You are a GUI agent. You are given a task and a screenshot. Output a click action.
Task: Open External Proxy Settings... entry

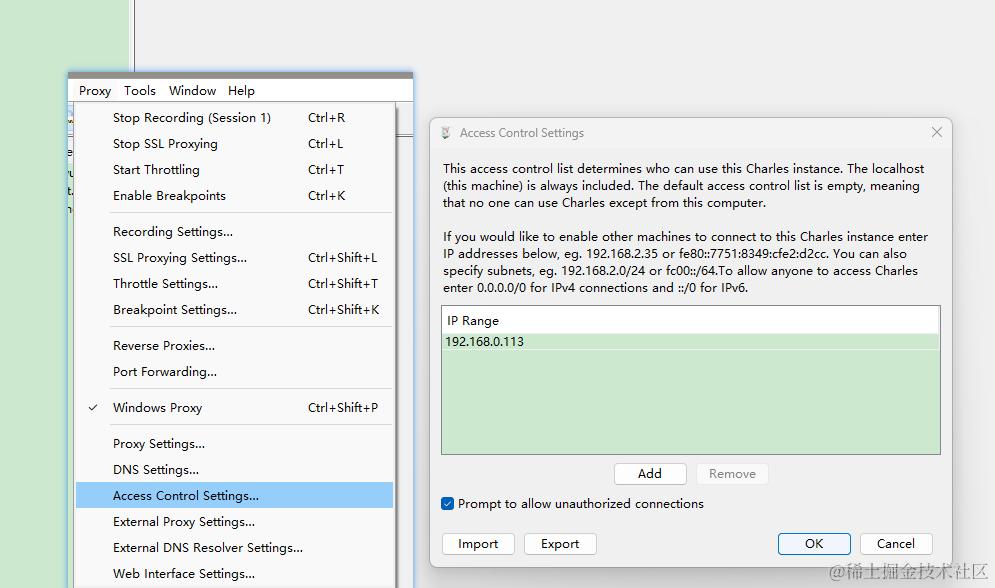point(234,522)
